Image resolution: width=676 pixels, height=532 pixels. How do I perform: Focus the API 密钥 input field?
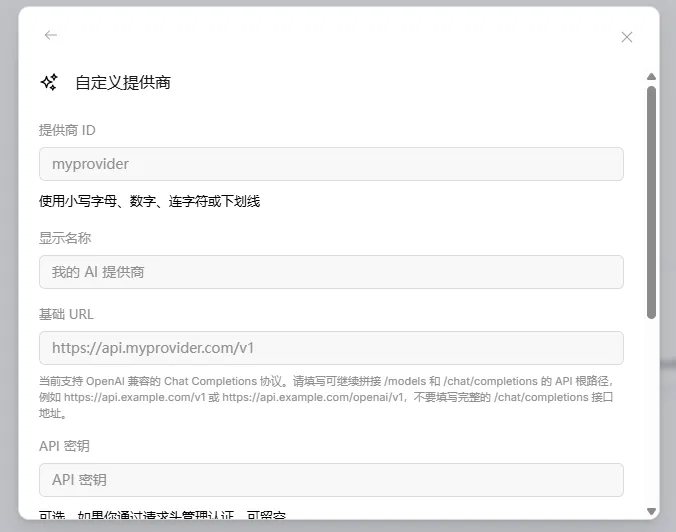click(331, 480)
